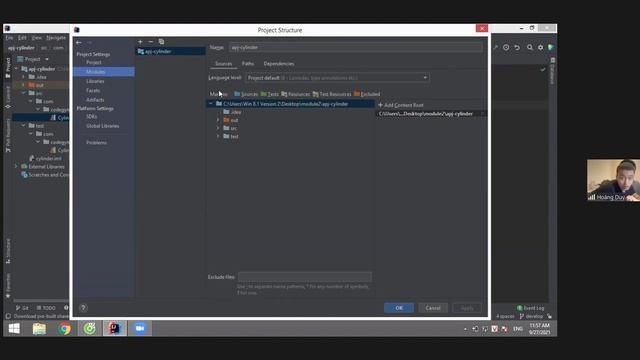
Task: Select Global Libraries under Platform Settings
Action: point(102,126)
